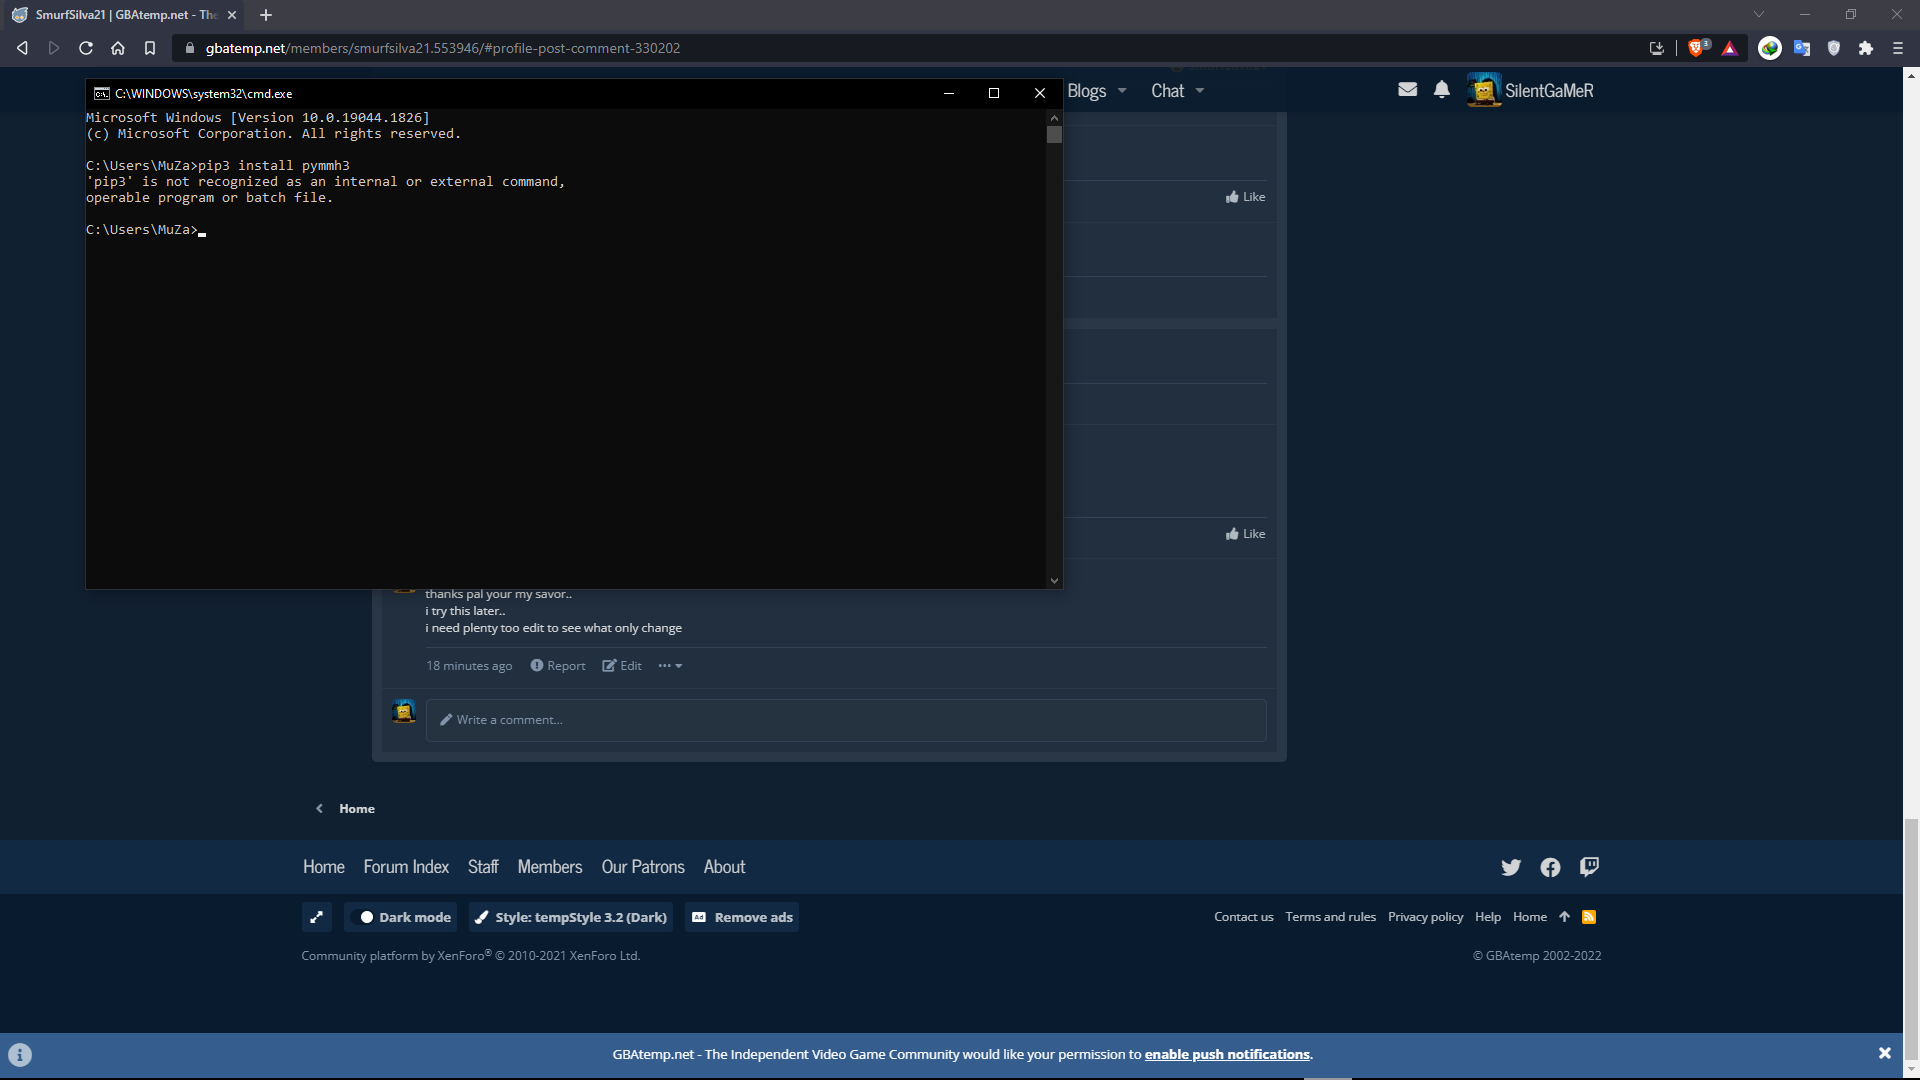Image resolution: width=1920 pixels, height=1080 pixels.
Task: Open the browser hamburger main menu
Action: 1898,48
